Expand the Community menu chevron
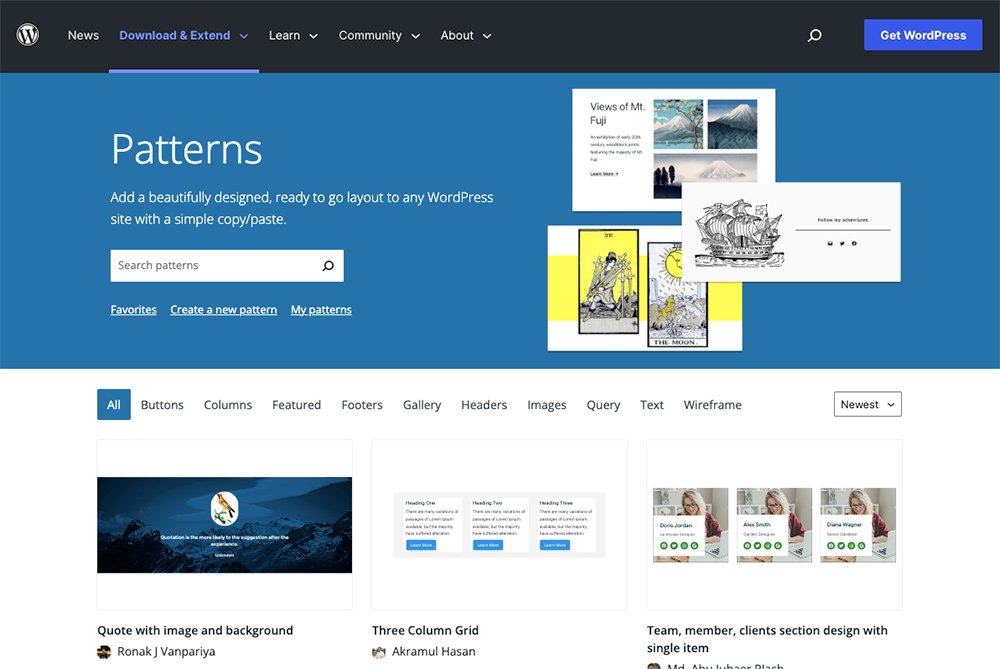The image size is (1000, 669). pos(415,36)
